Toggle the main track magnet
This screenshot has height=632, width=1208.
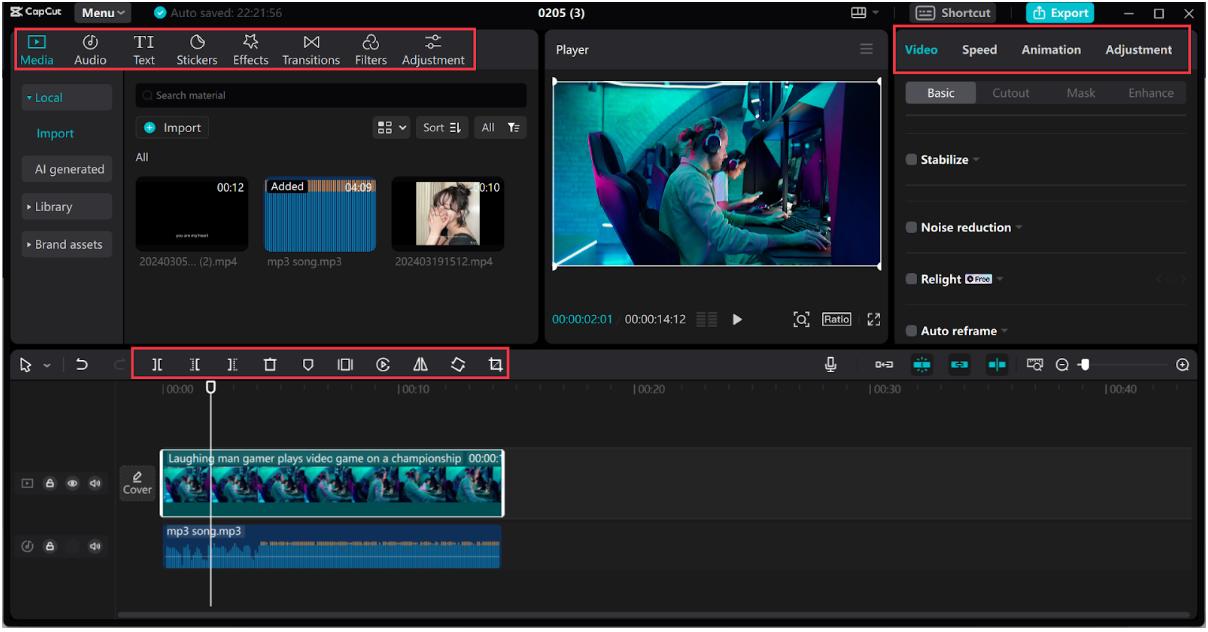884,365
